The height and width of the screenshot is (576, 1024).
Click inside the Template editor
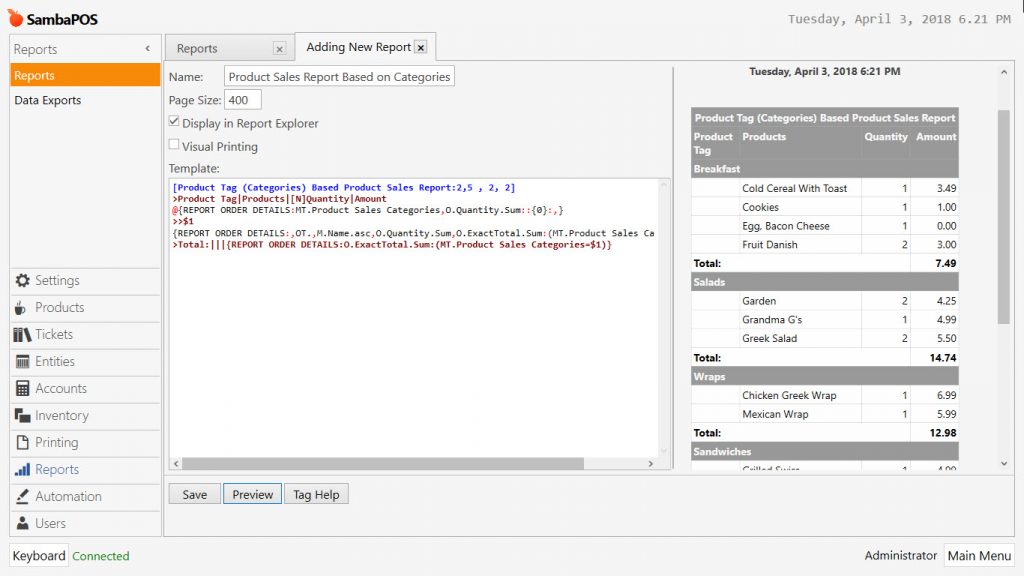414,317
